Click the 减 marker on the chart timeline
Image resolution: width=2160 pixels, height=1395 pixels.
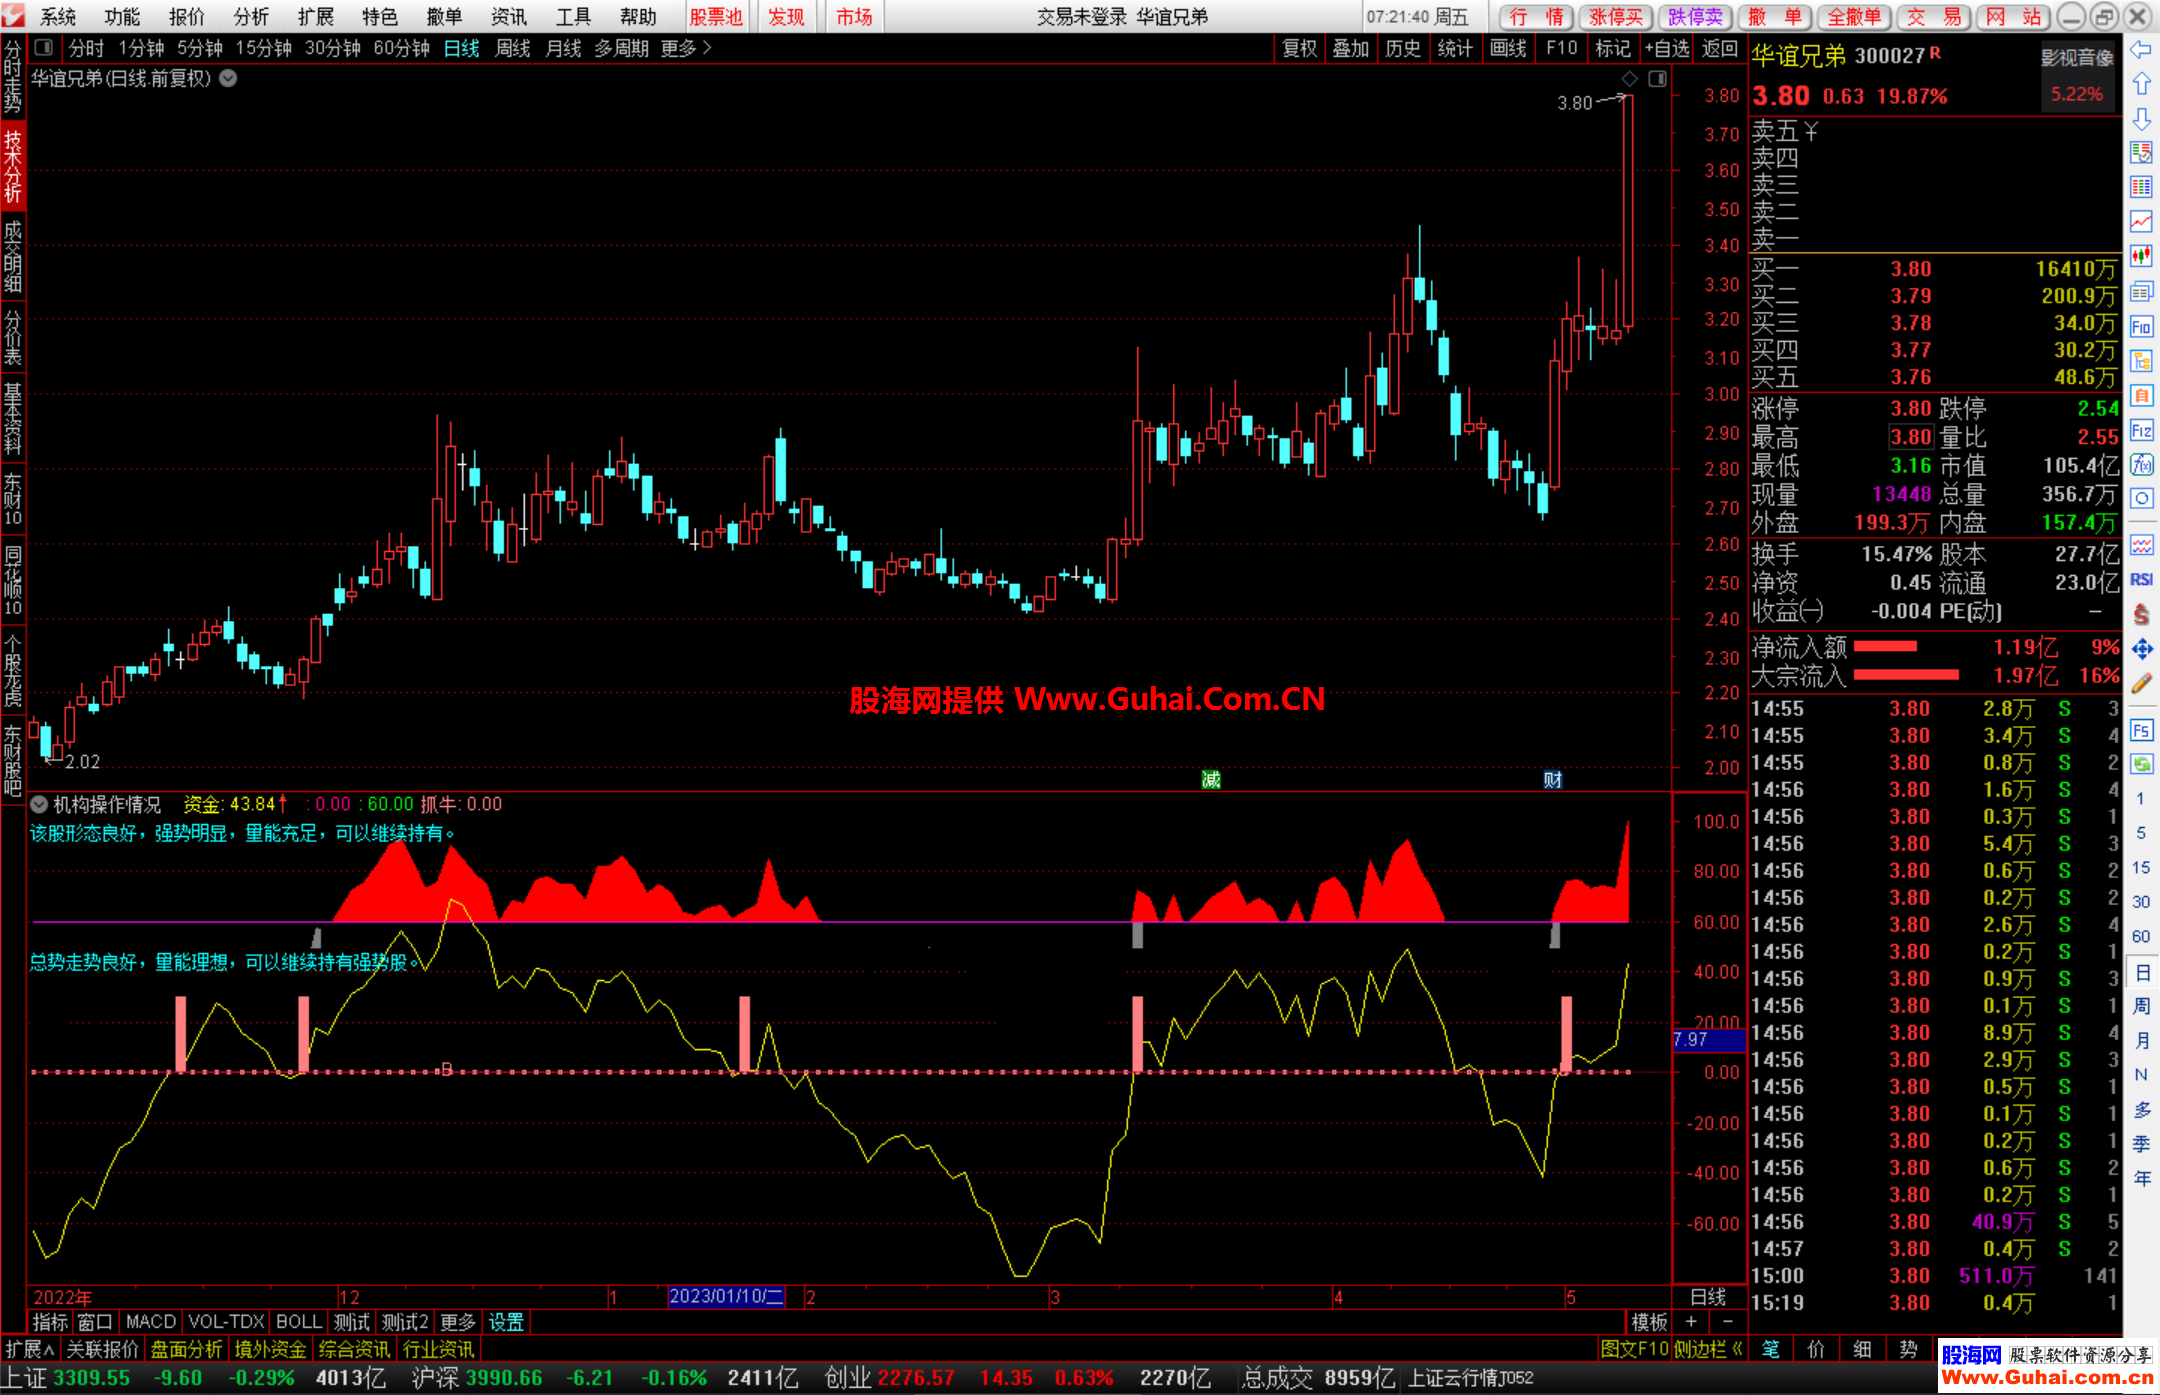pos(1211,780)
